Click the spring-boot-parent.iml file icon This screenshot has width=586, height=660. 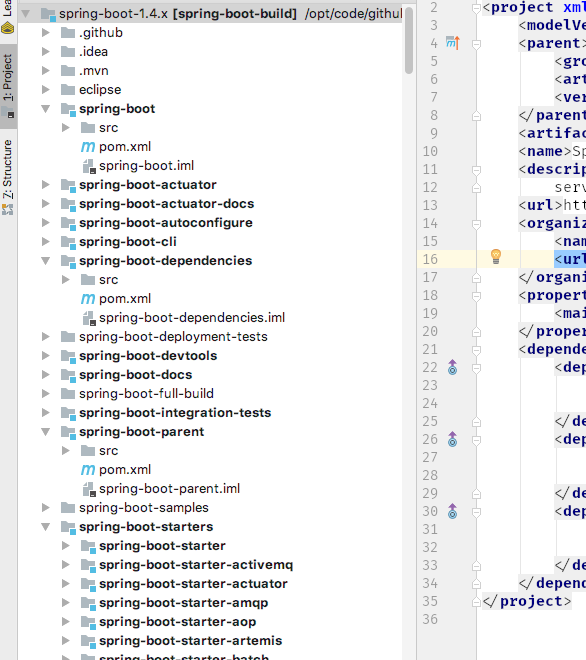[89, 489]
